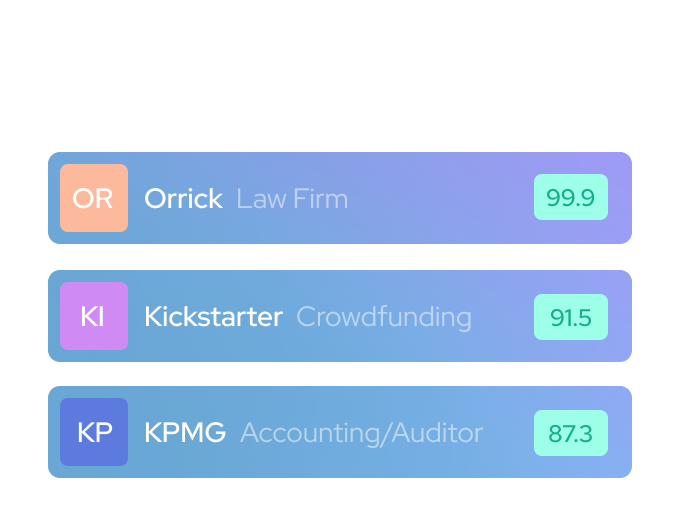
Task: Click the Law Firm category label
Action: point(292,198)
